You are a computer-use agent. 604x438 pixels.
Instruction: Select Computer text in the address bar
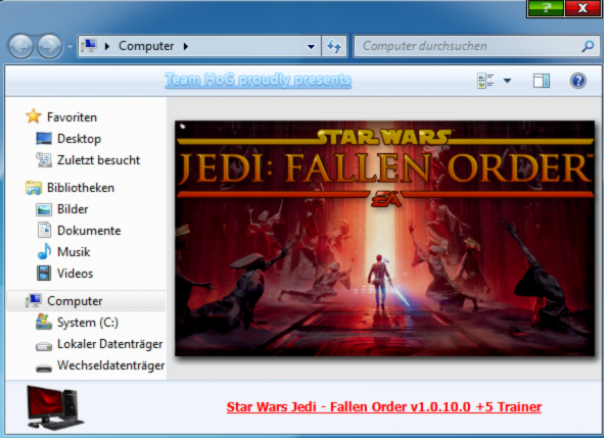point(146,46)
